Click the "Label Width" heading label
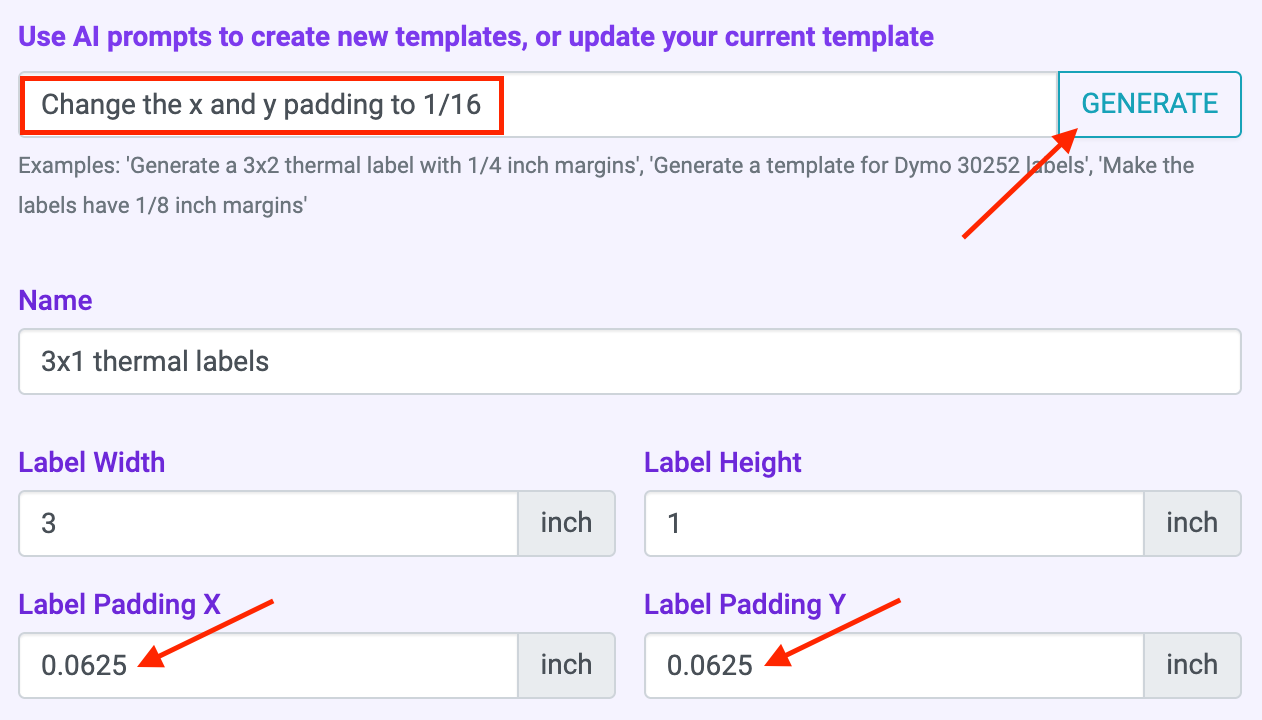 (x=92, y=463)
